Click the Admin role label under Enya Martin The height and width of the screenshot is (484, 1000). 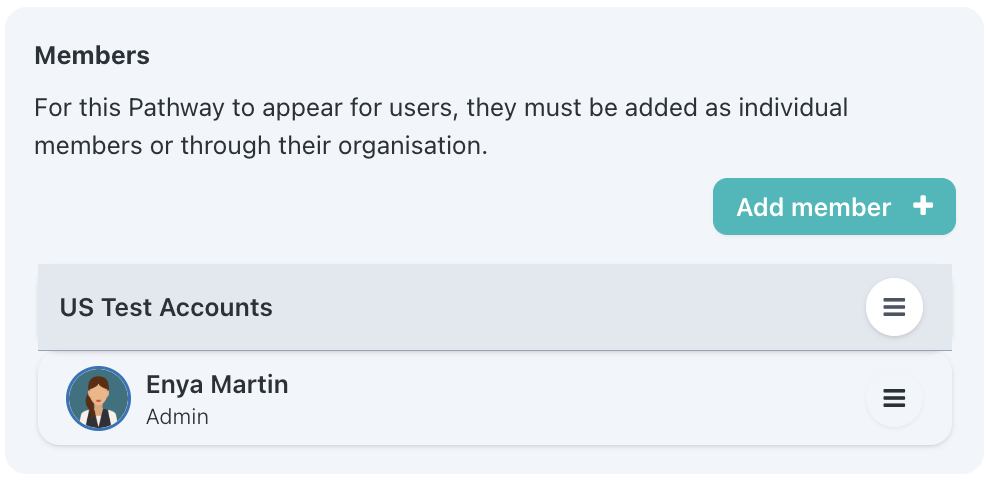tap(177, 417)
